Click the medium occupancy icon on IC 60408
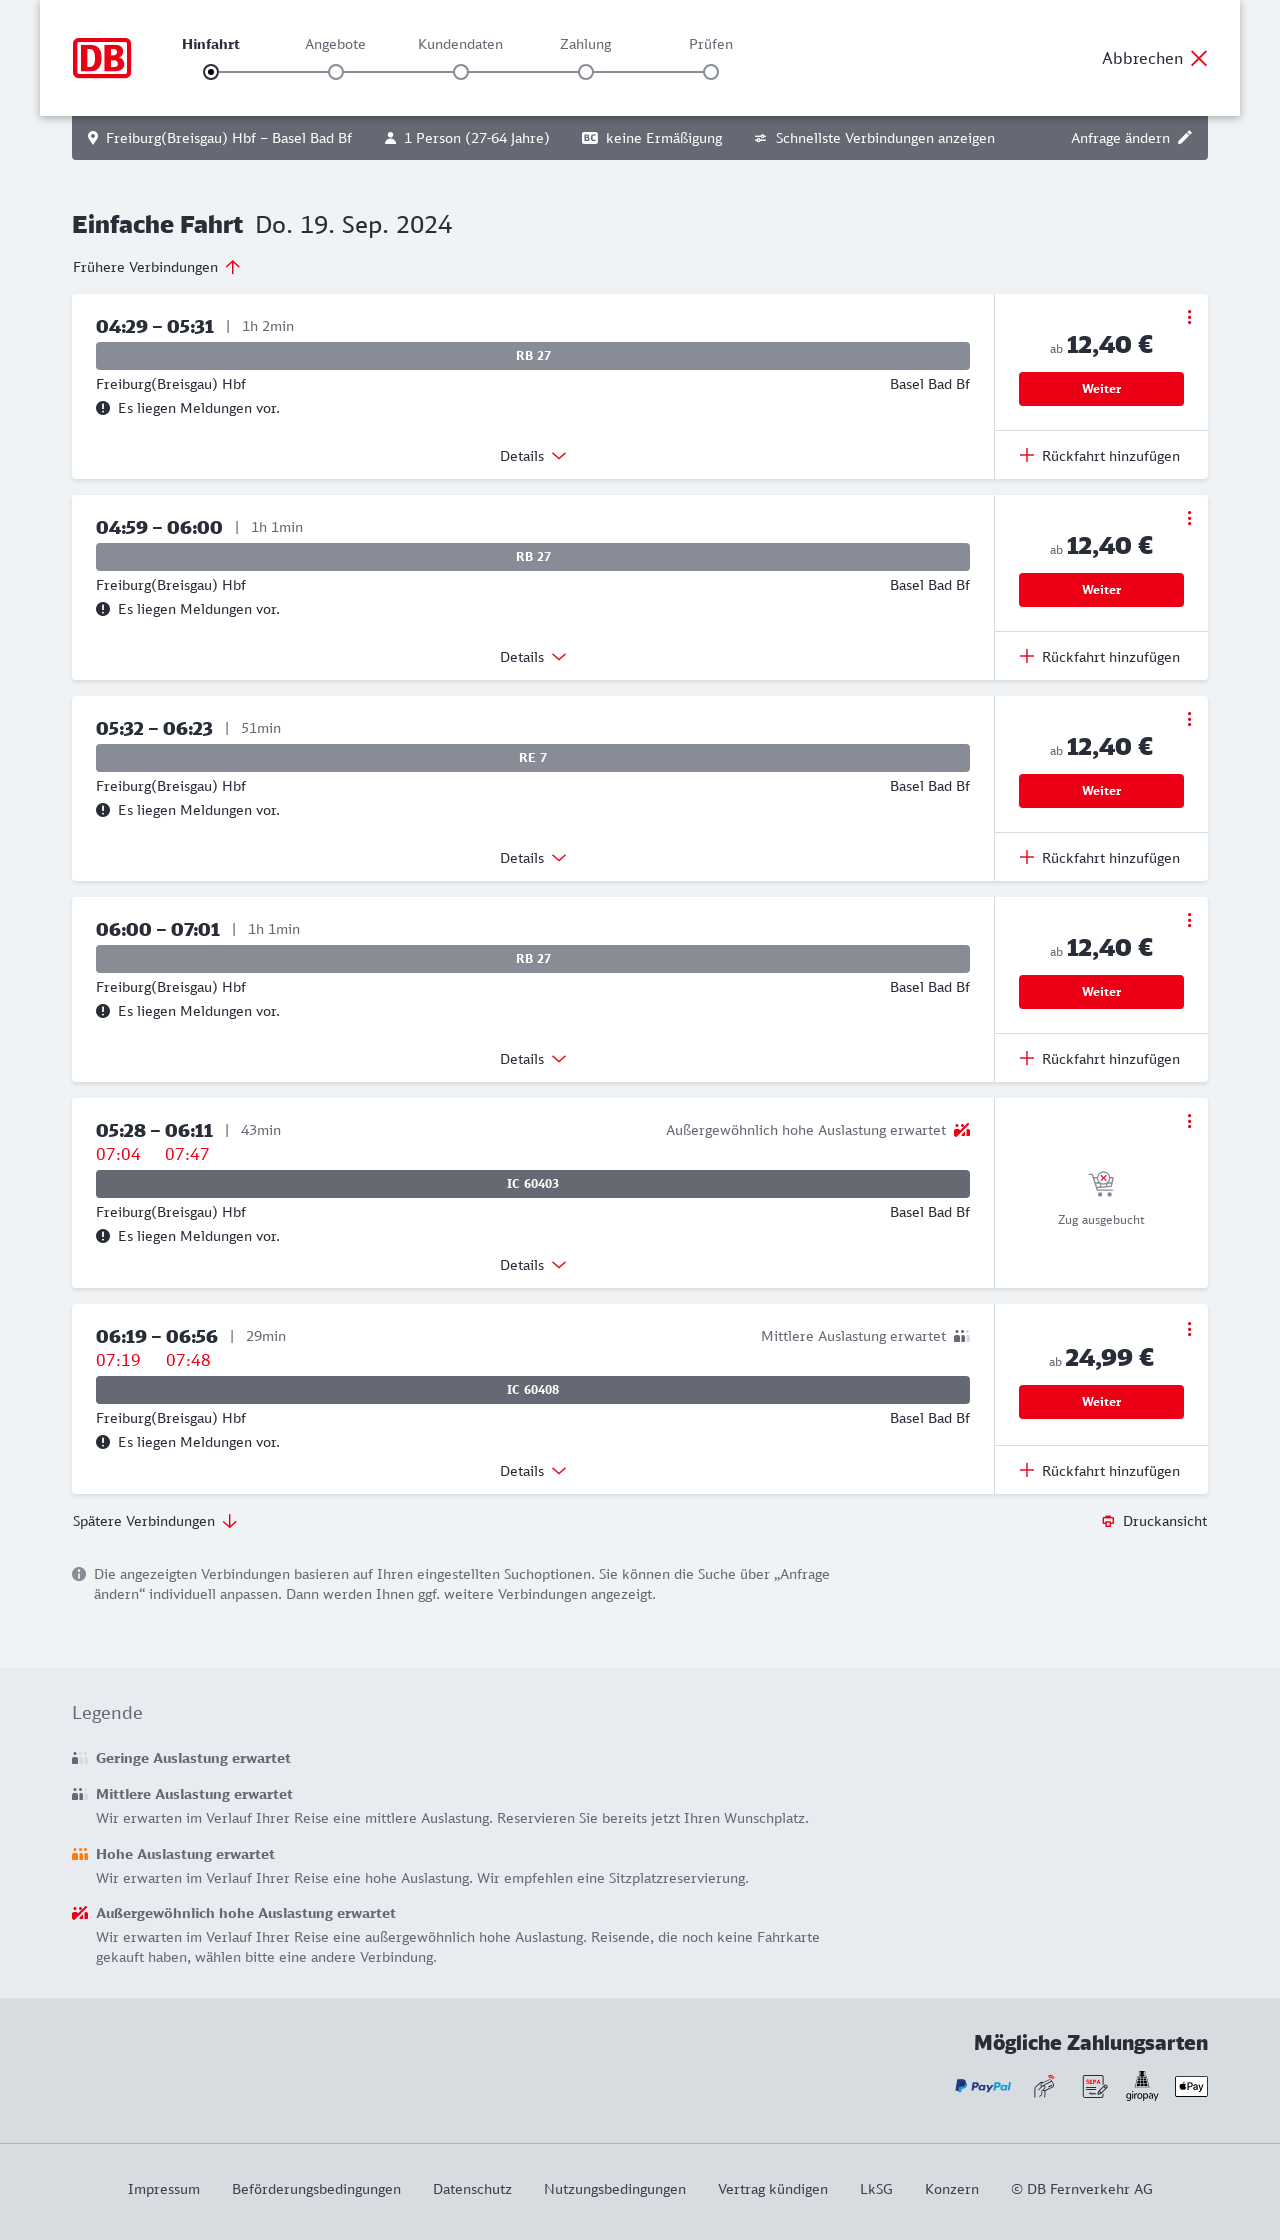 click(962, 1336)
